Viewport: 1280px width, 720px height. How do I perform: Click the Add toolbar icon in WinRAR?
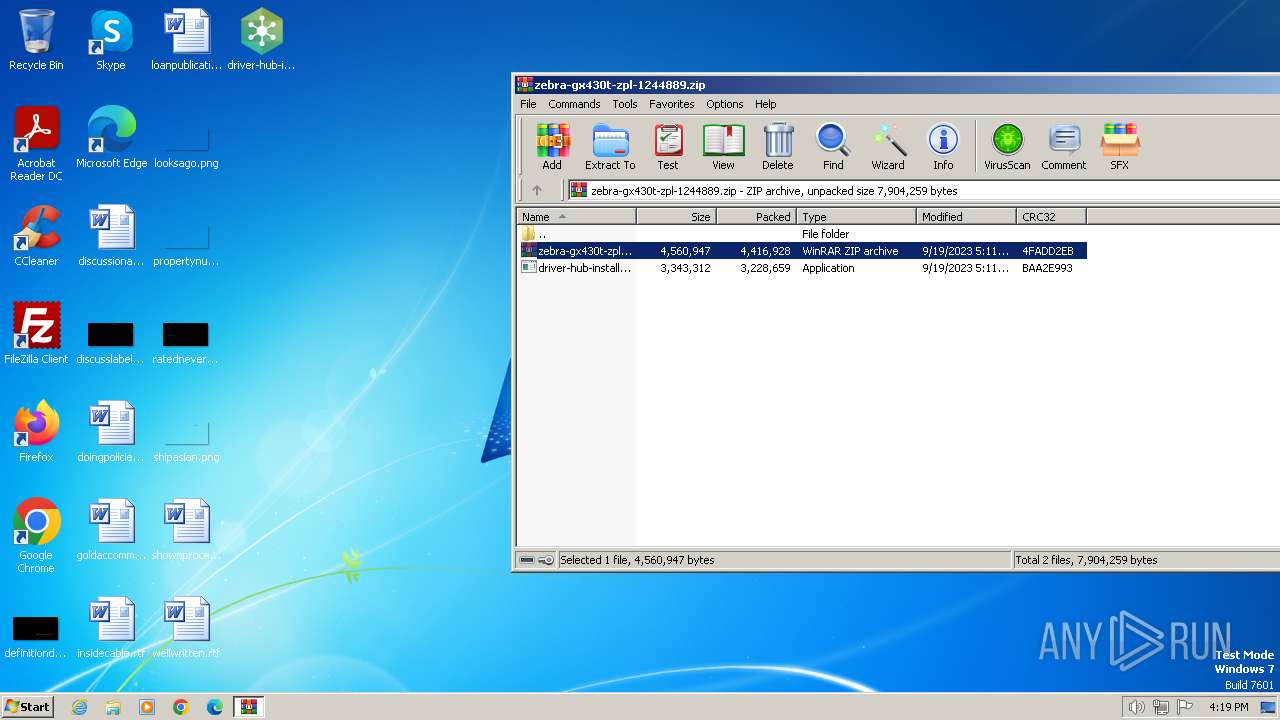coord(552,147)
